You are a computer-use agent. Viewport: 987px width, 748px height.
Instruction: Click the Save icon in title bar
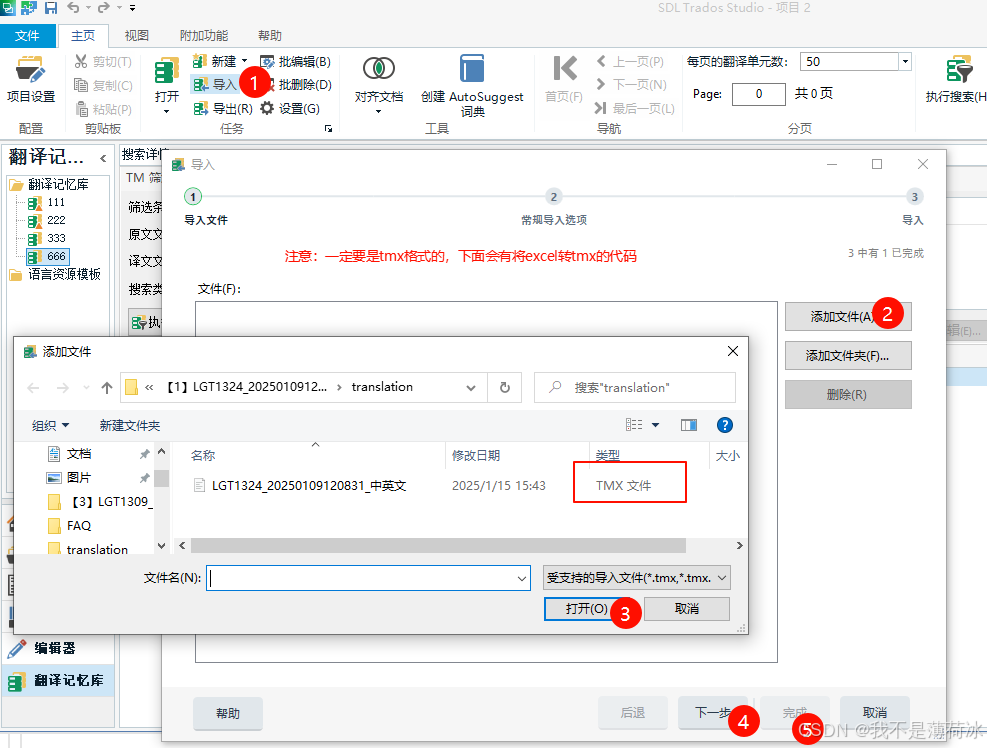pyautogui.click(x=51, y=8)
